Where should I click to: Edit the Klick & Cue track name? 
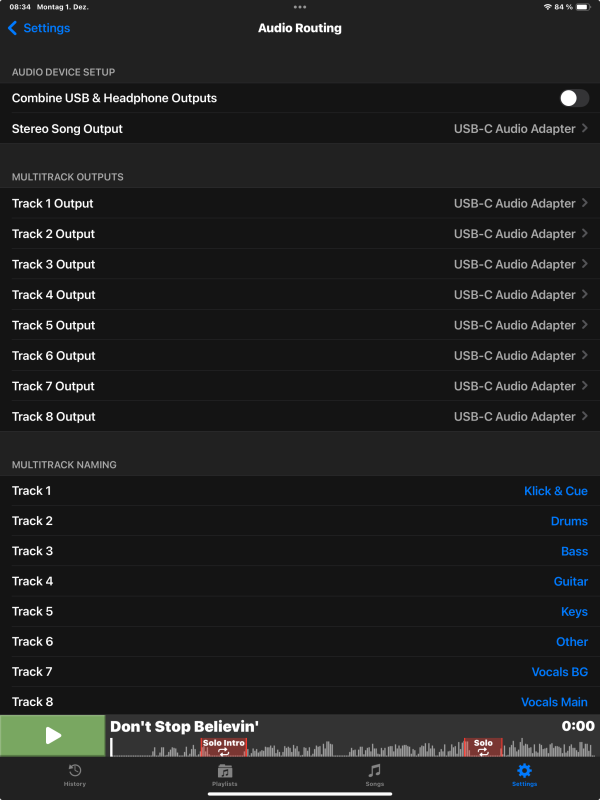[x=555, y=491]
